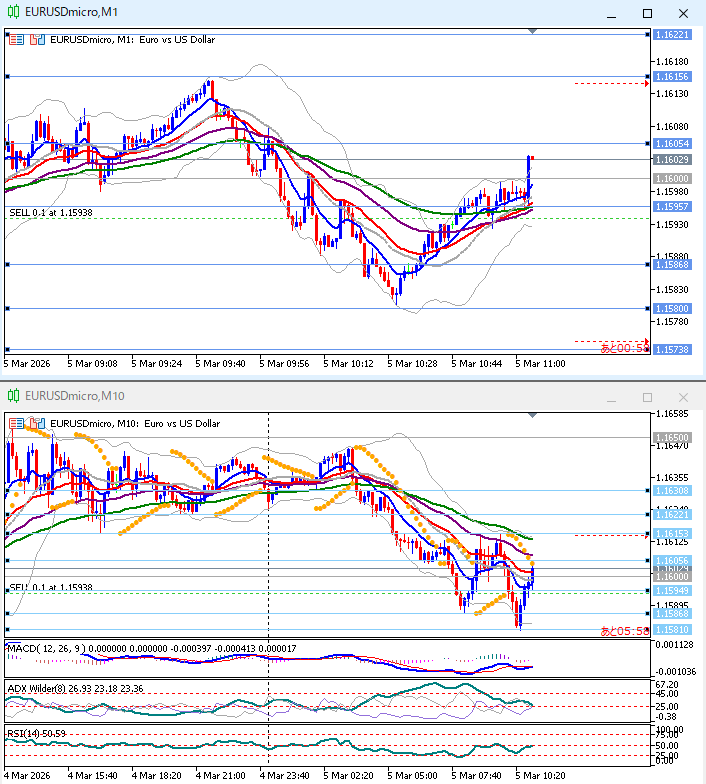Click the 1.15800 horizontal line in M1 chart

[x=300, y=309]
